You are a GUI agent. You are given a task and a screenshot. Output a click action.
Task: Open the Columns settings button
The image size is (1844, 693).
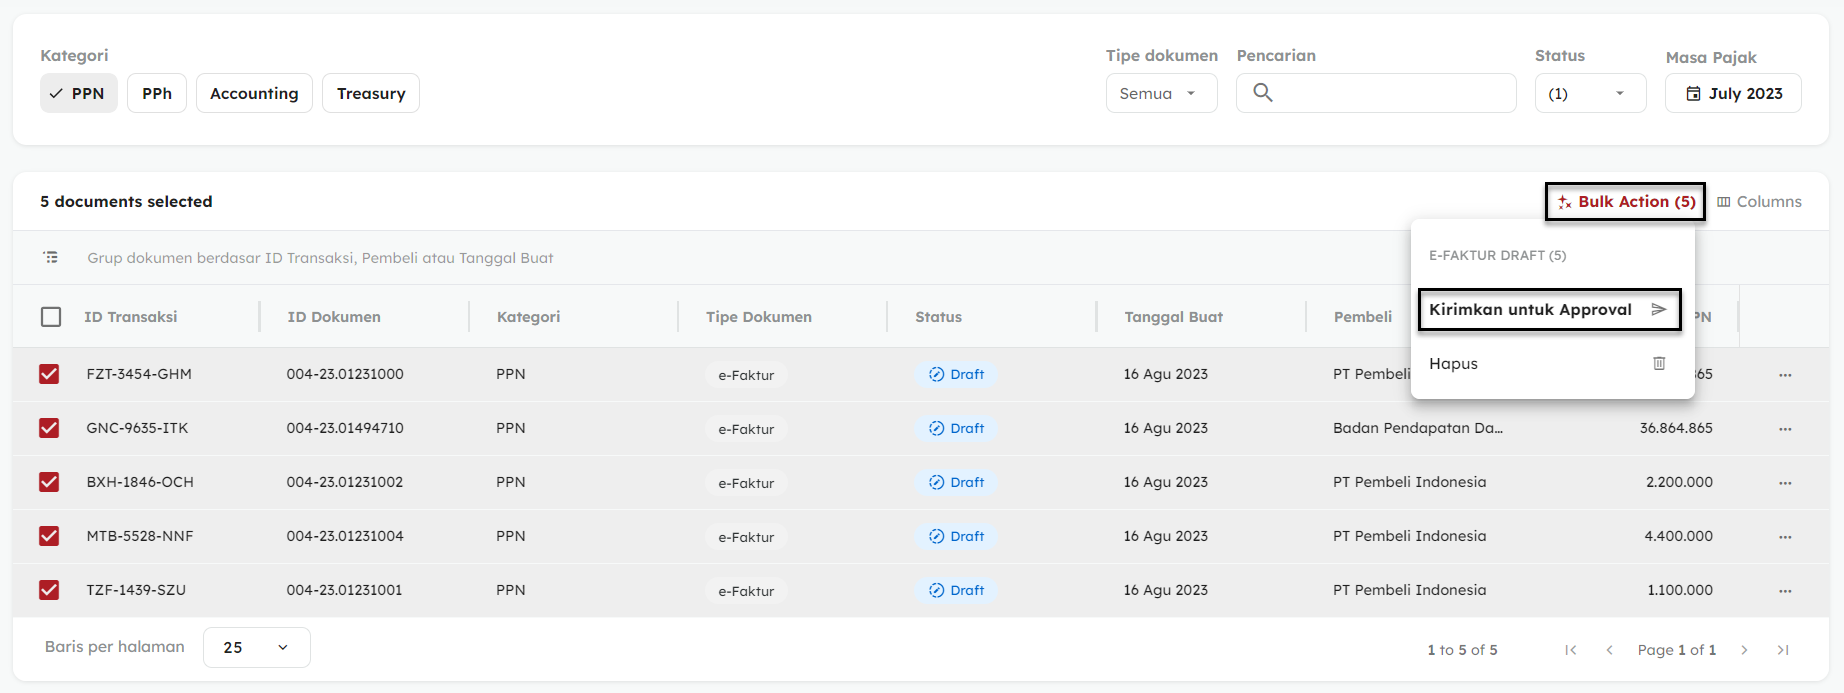(x=1759, y=202)
